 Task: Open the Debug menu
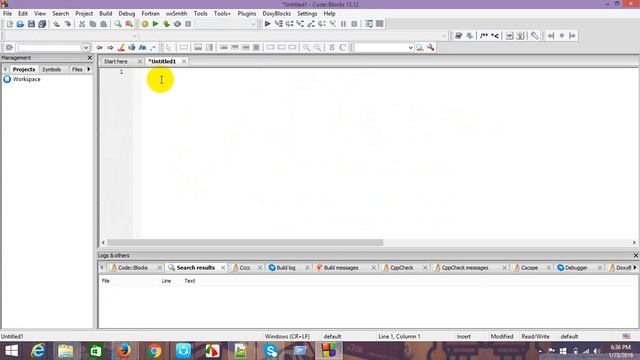tap(127, 13)
